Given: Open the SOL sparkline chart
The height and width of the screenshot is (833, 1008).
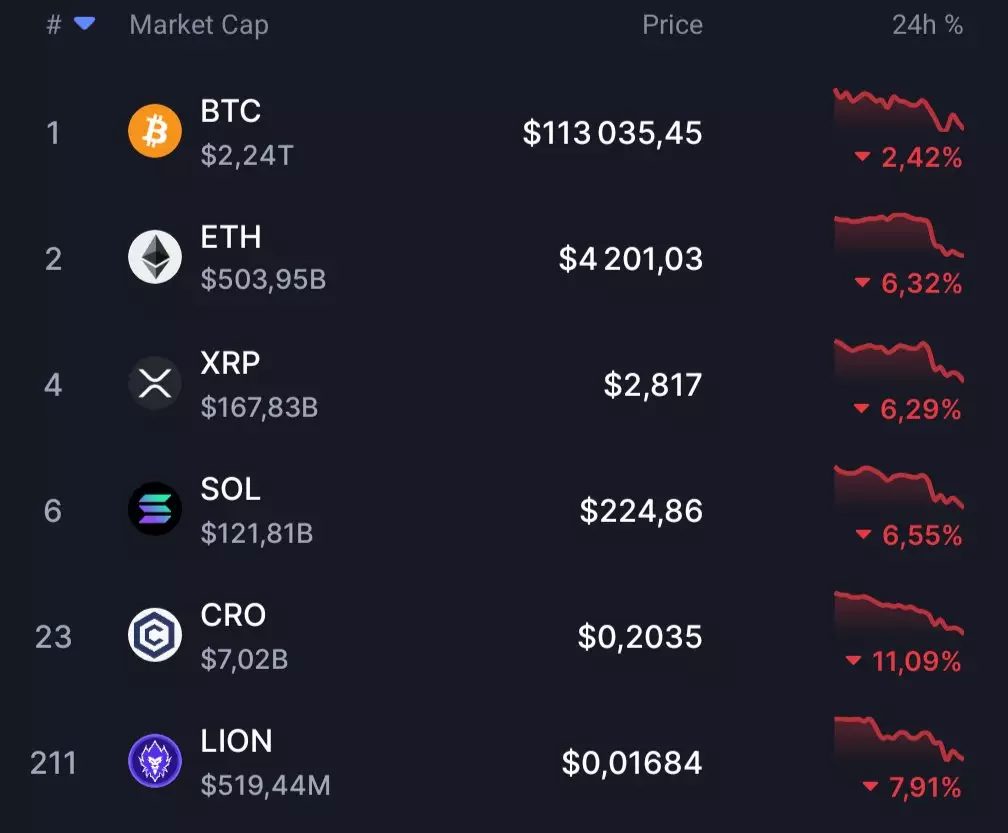Looking at the screenshot, I should coord(898,487).
